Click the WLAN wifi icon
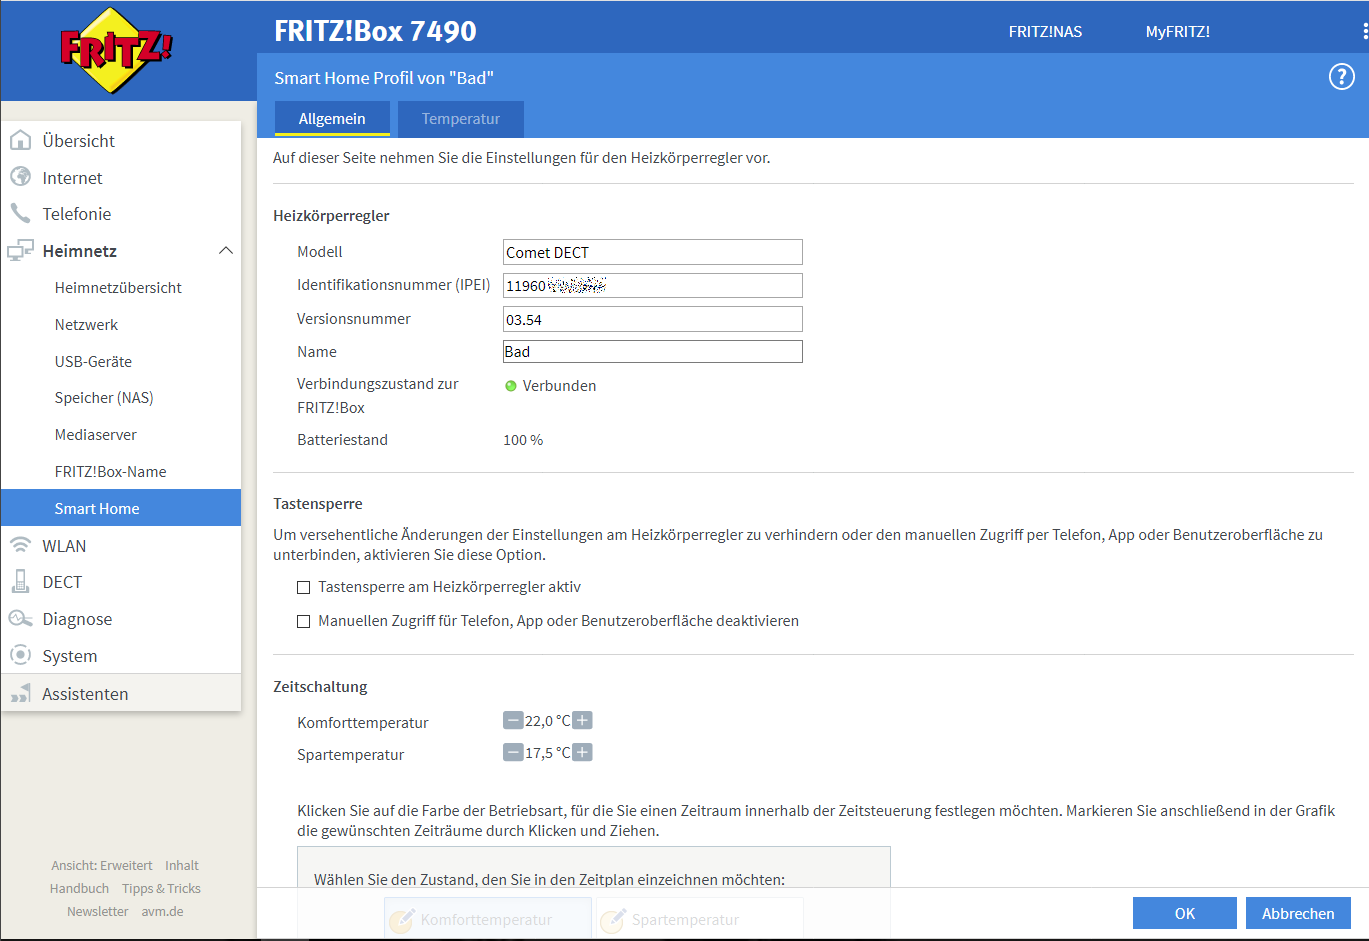The height and width of the screenshot is (941, 1369). [20, 545]
